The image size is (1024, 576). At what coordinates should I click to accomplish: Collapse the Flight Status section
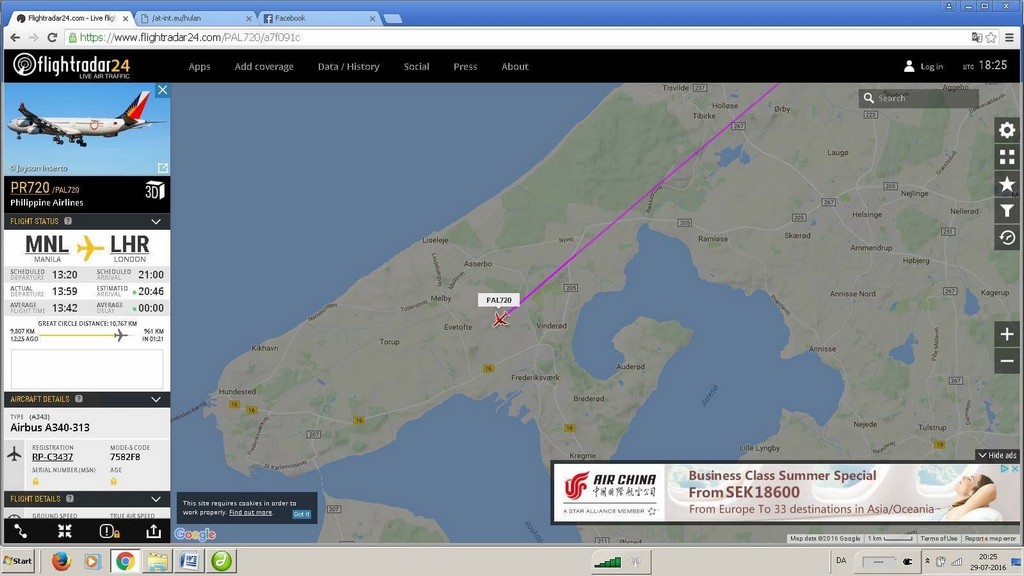click(x=156, y=221)
